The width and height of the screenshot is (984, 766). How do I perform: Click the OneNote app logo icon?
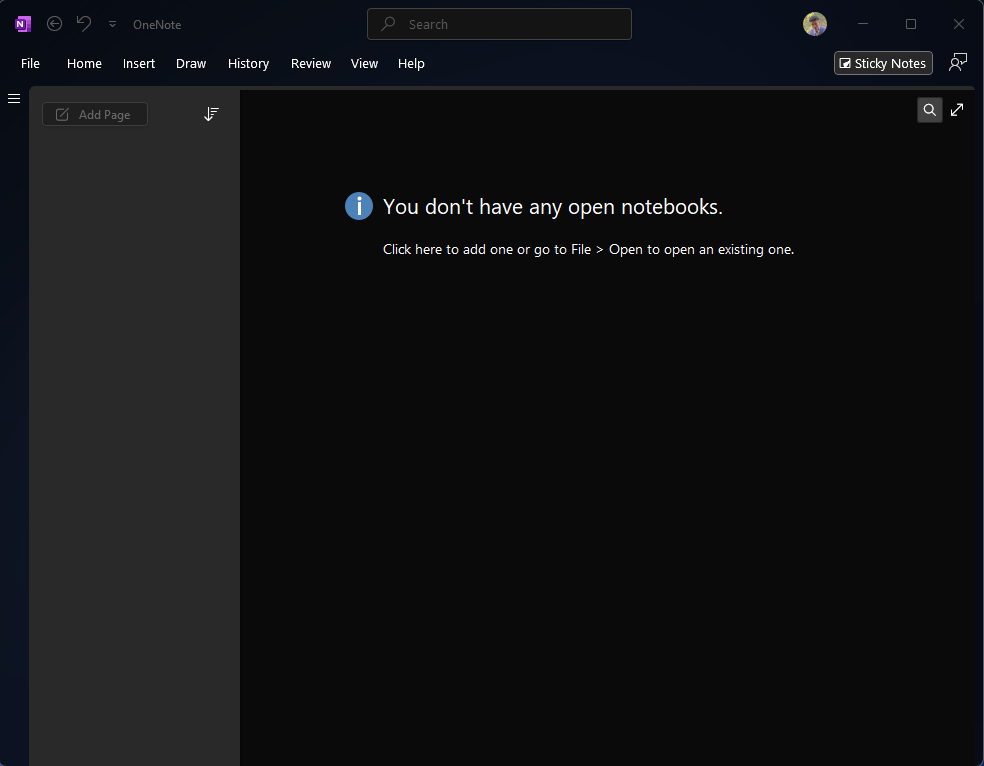pos(23,24)
